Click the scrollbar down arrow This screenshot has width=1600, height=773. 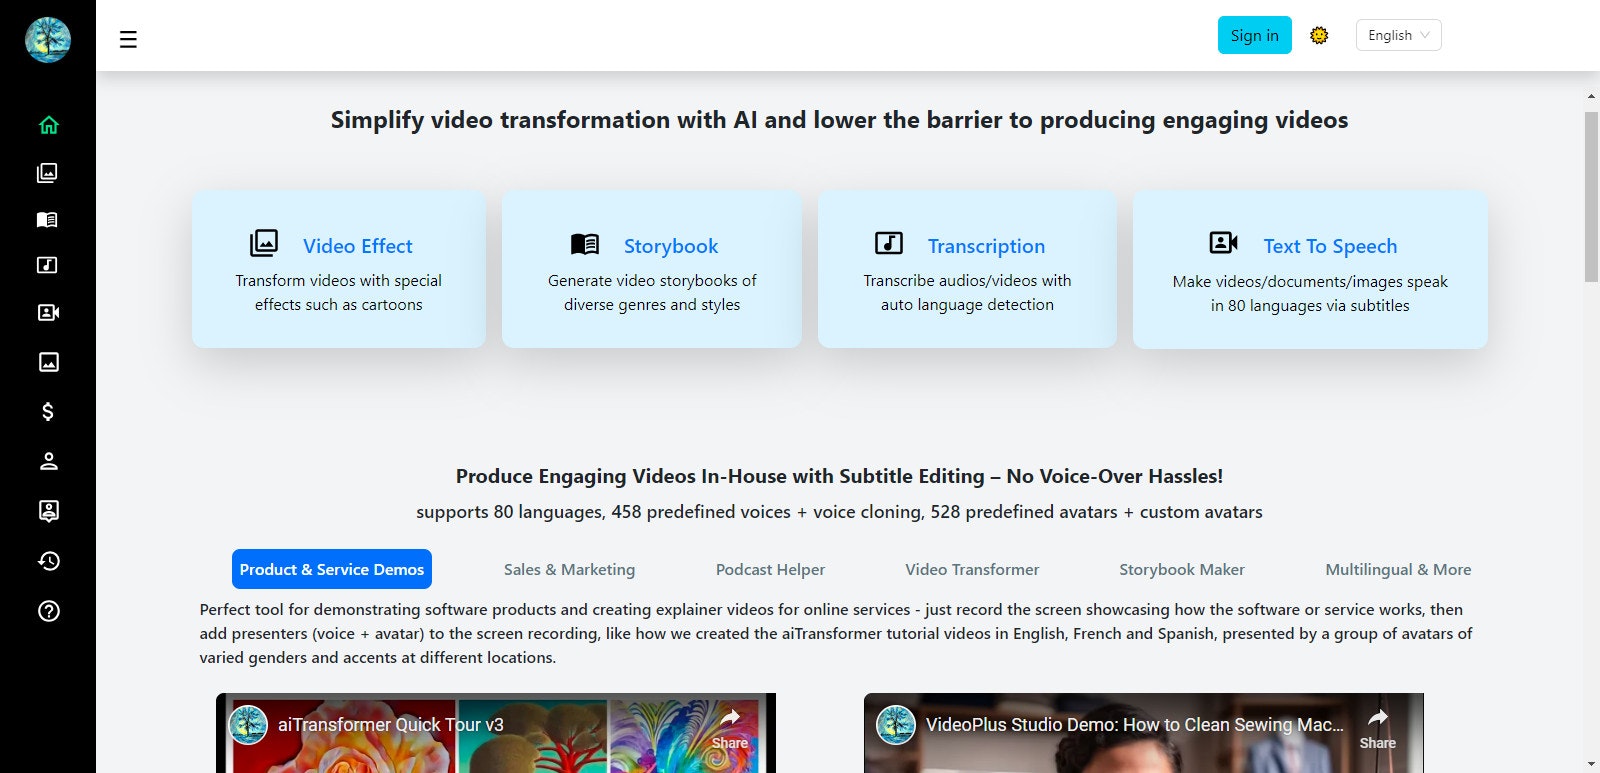point(1591,765)
